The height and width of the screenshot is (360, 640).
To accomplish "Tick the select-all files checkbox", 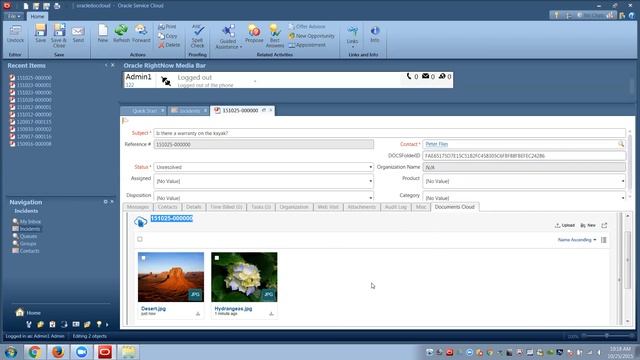I will pos(140,239).
